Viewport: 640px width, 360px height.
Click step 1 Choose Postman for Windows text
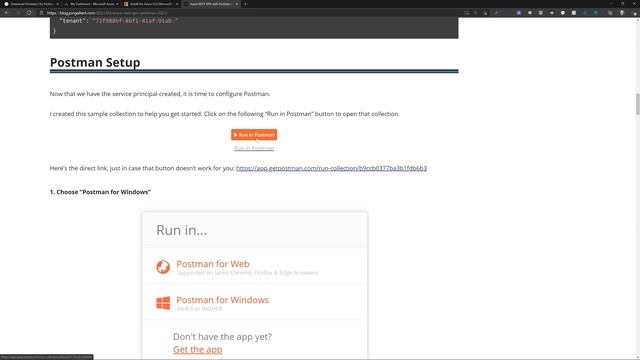point(100,192)
